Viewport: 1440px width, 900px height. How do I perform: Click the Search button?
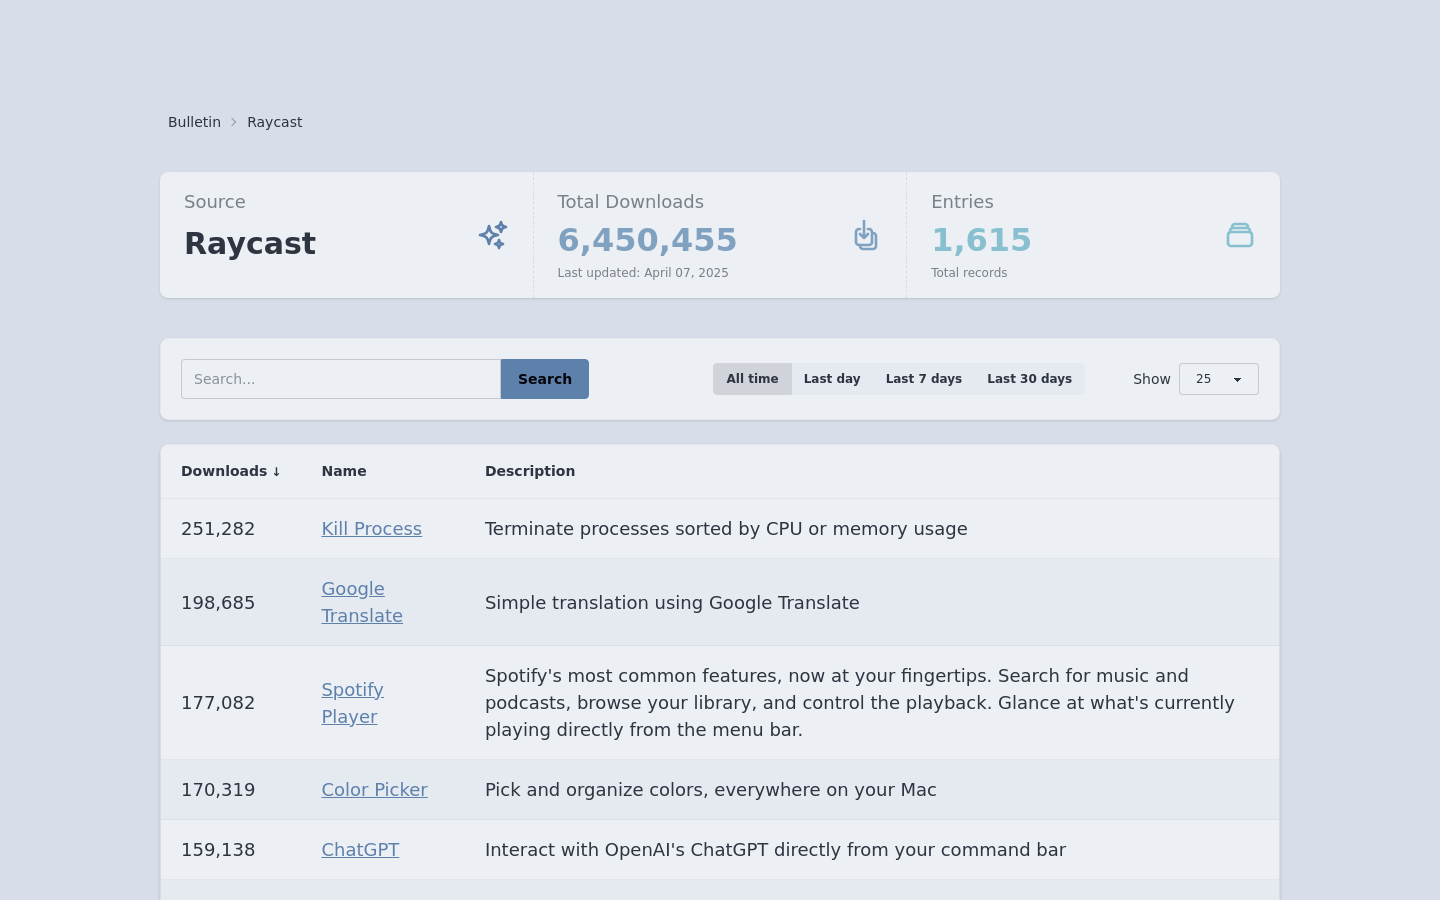point(545,379)
